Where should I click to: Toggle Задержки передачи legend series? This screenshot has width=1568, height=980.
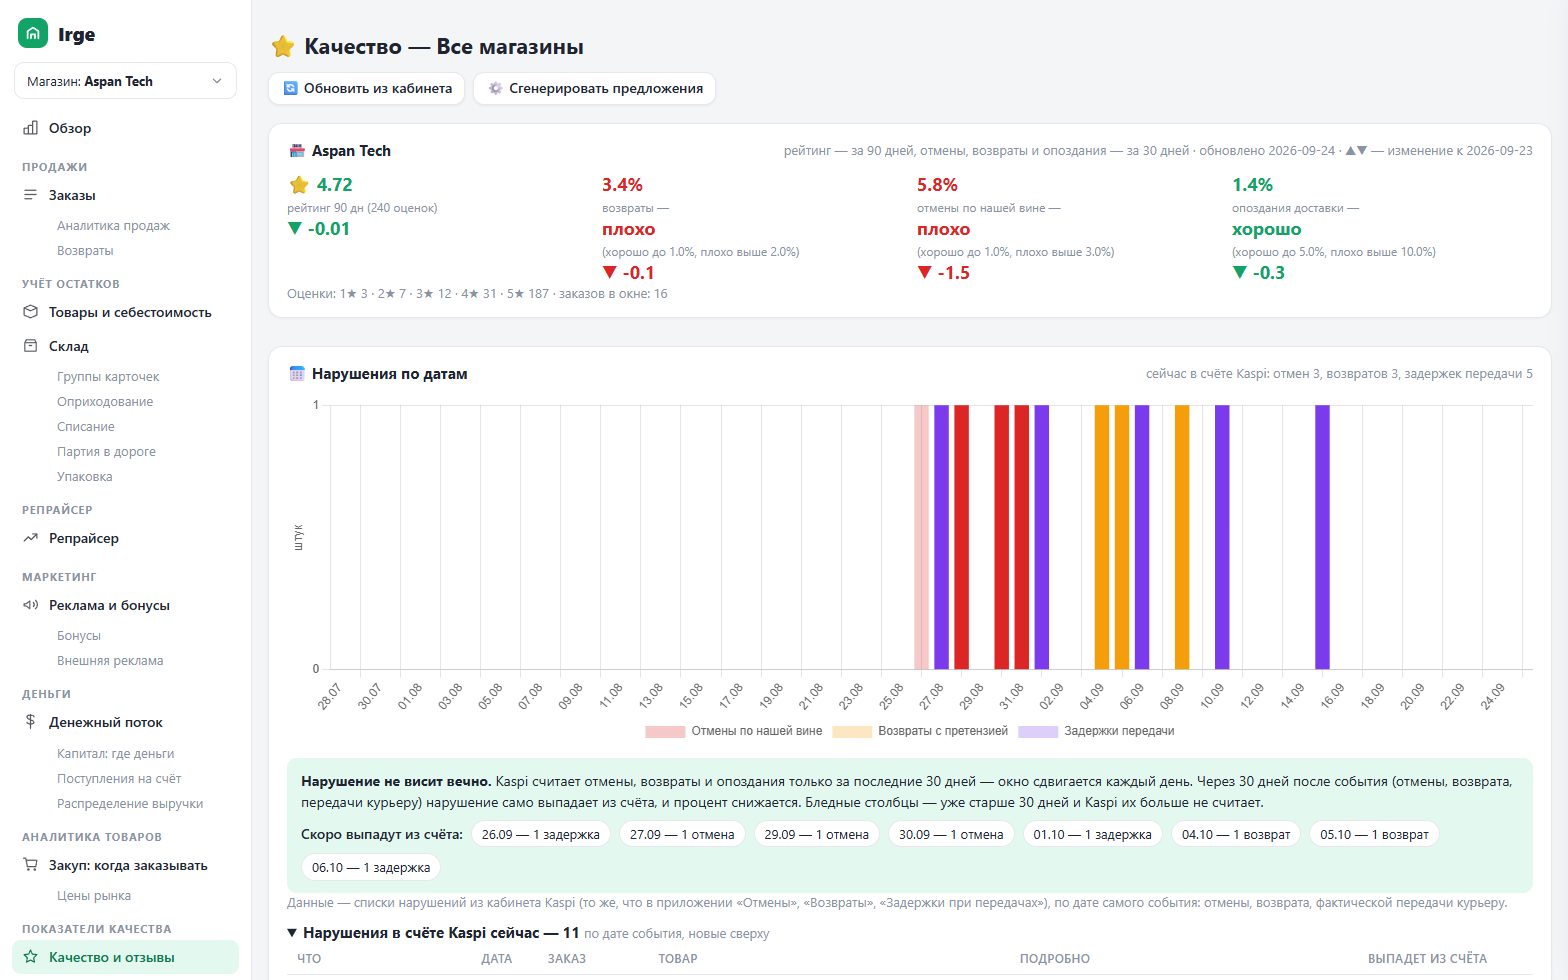(x=1096, y=731)
